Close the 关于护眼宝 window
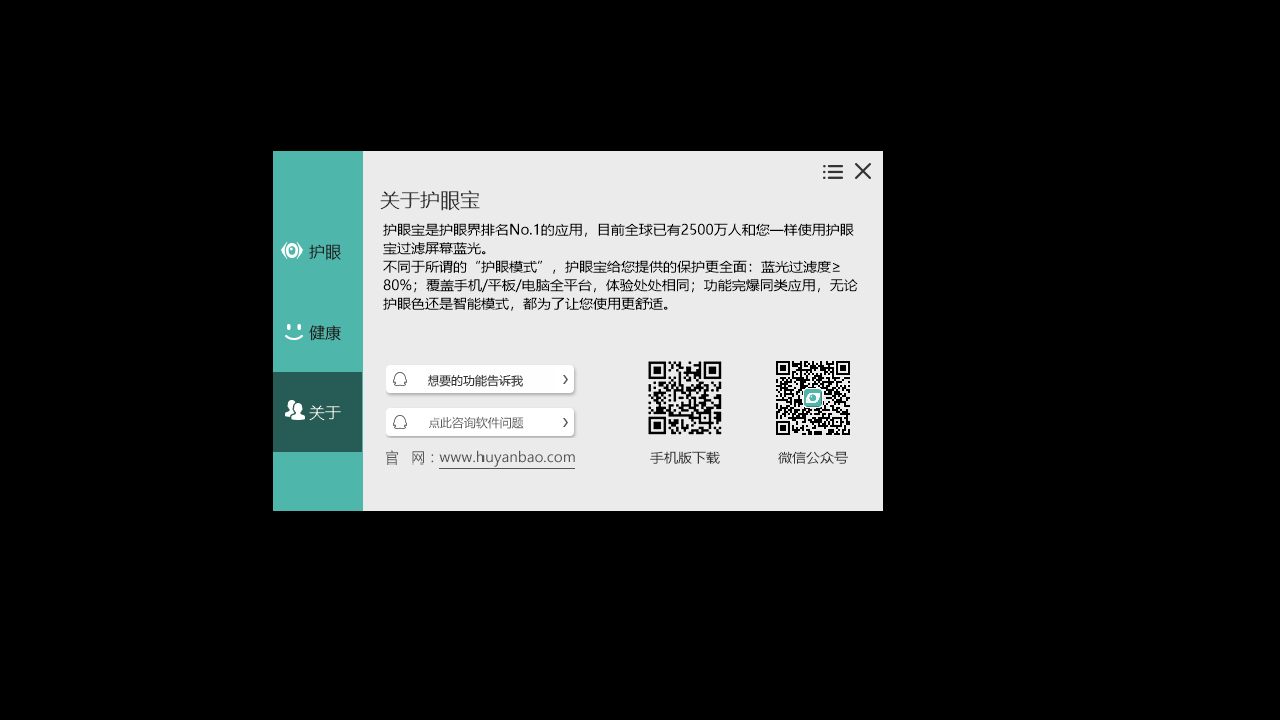The height and width of the screenshot is (720, 1280). (x=862, y=171)
